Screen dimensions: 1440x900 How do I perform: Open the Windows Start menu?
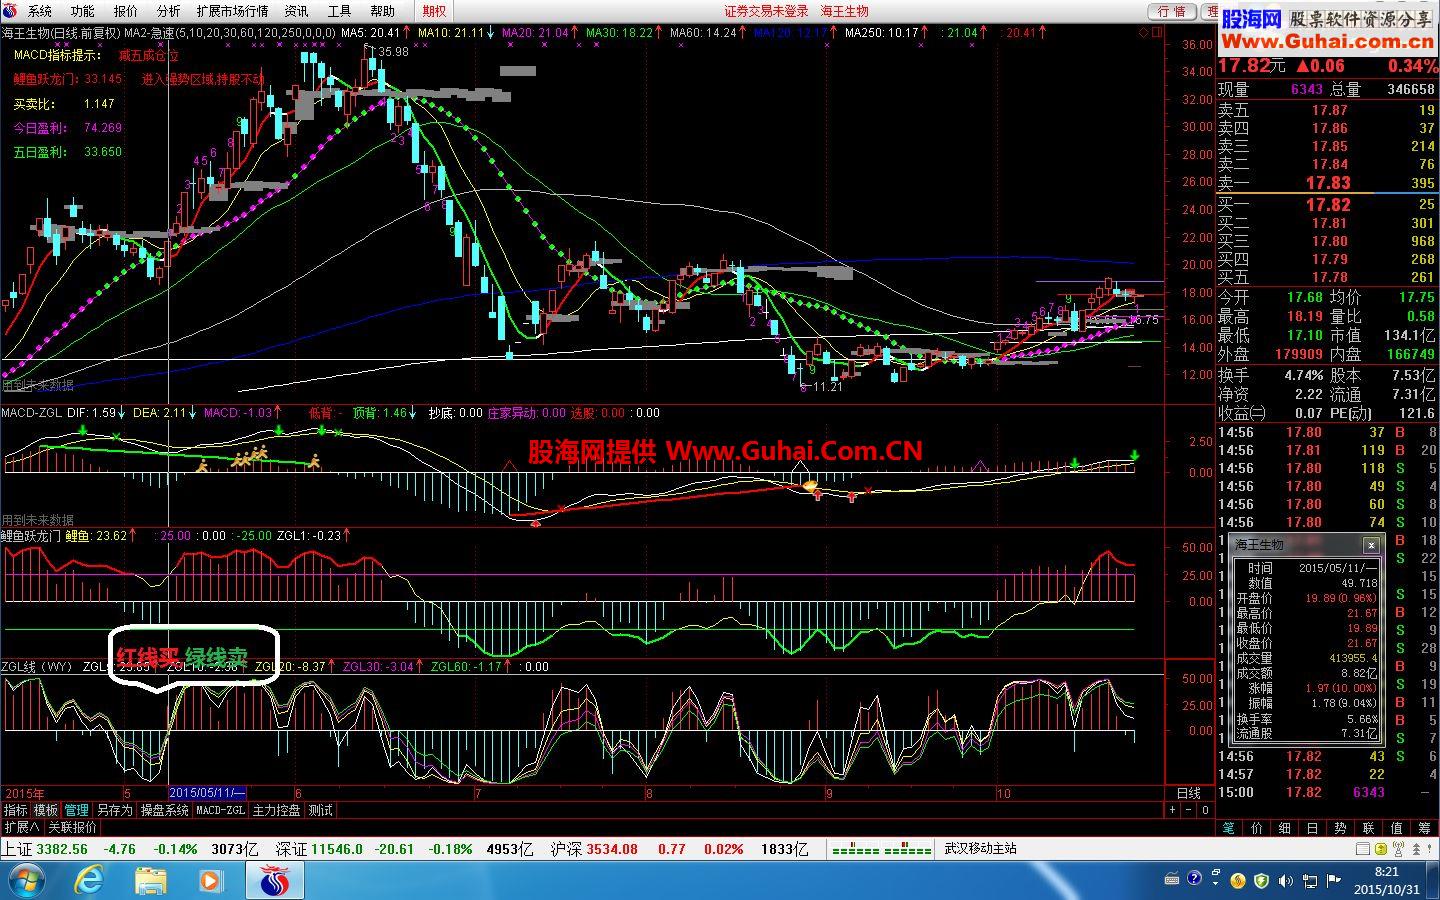coord(27,880)
